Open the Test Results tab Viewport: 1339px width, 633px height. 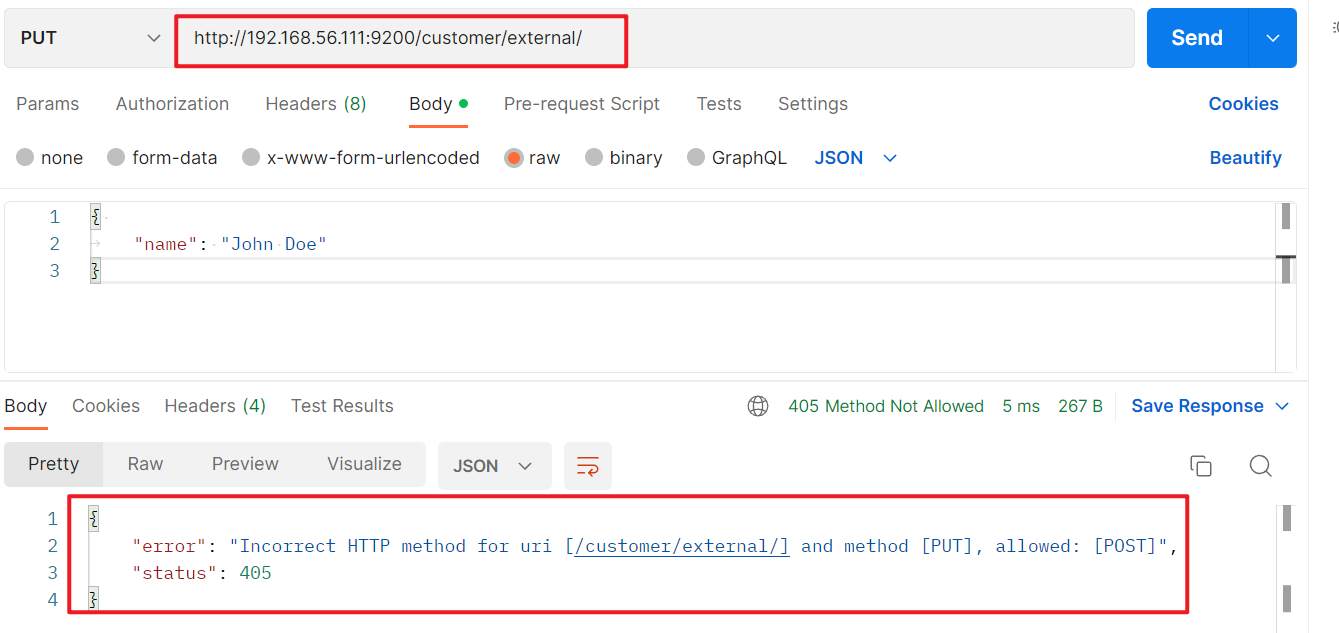pyautogui.click(x=342, y=406)
